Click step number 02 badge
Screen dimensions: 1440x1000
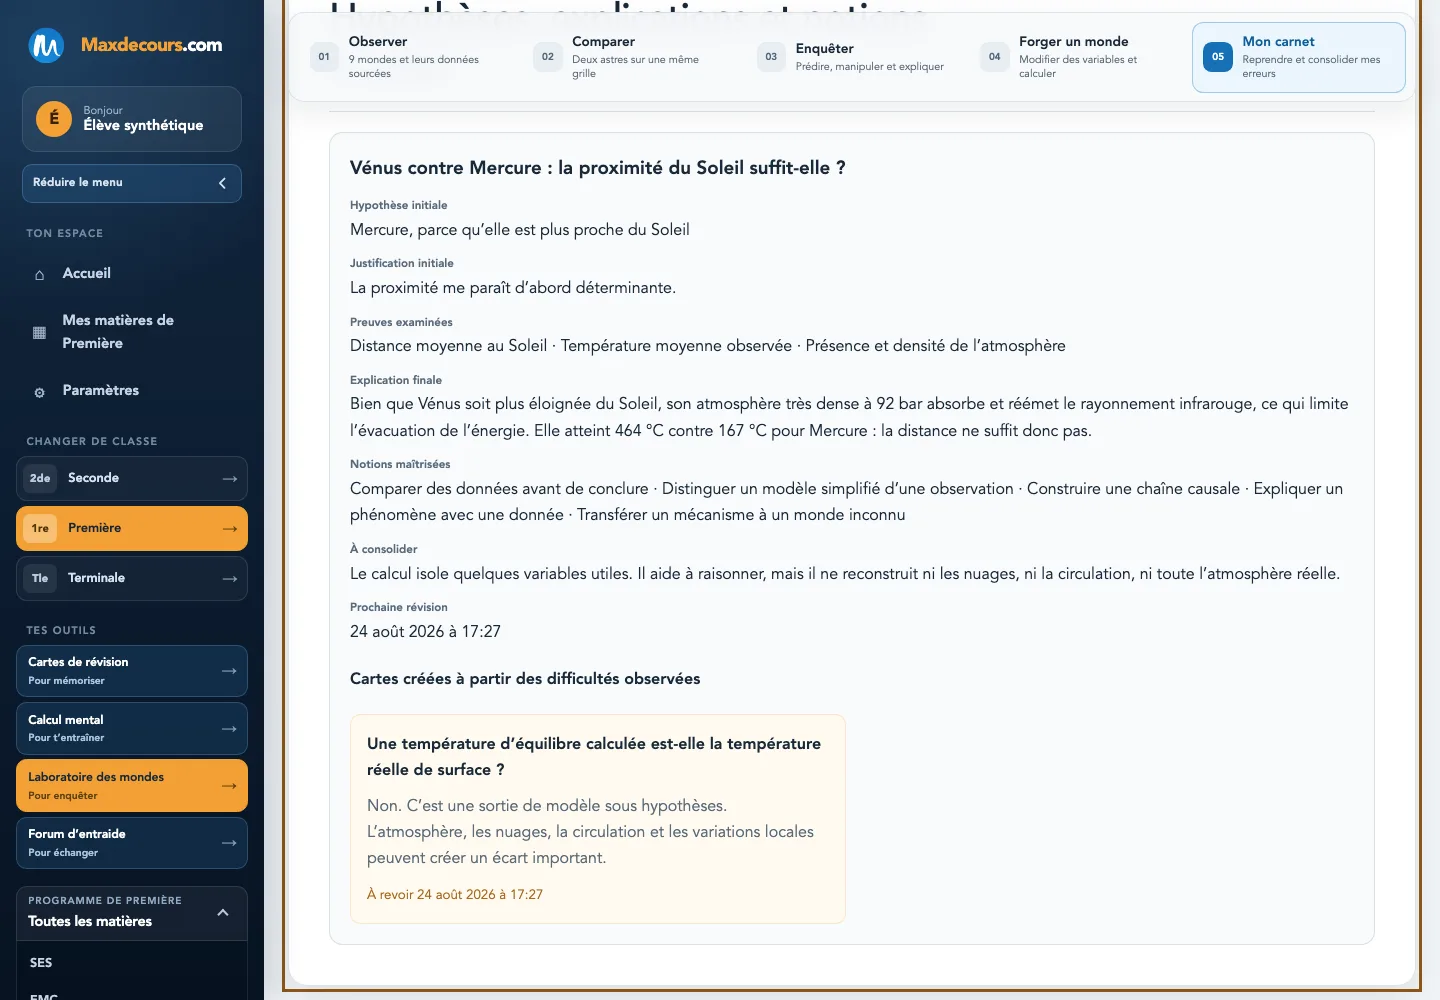pos(548,57)
